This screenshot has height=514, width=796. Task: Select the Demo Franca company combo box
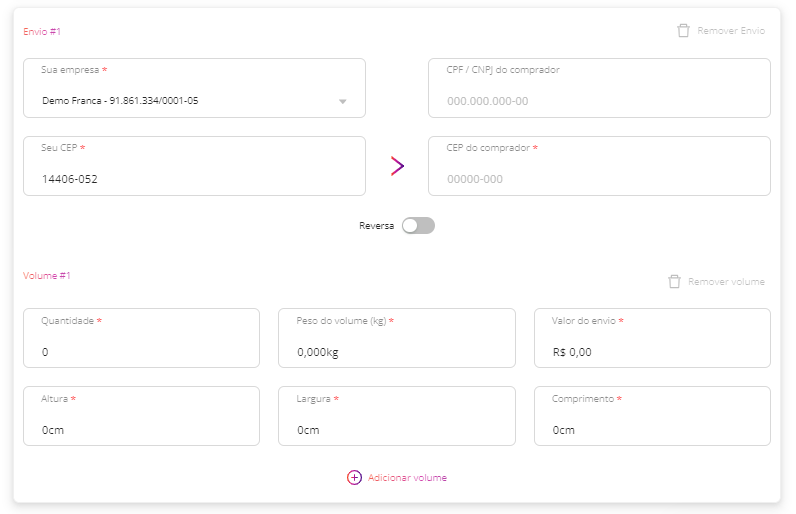tap(194, 88)
